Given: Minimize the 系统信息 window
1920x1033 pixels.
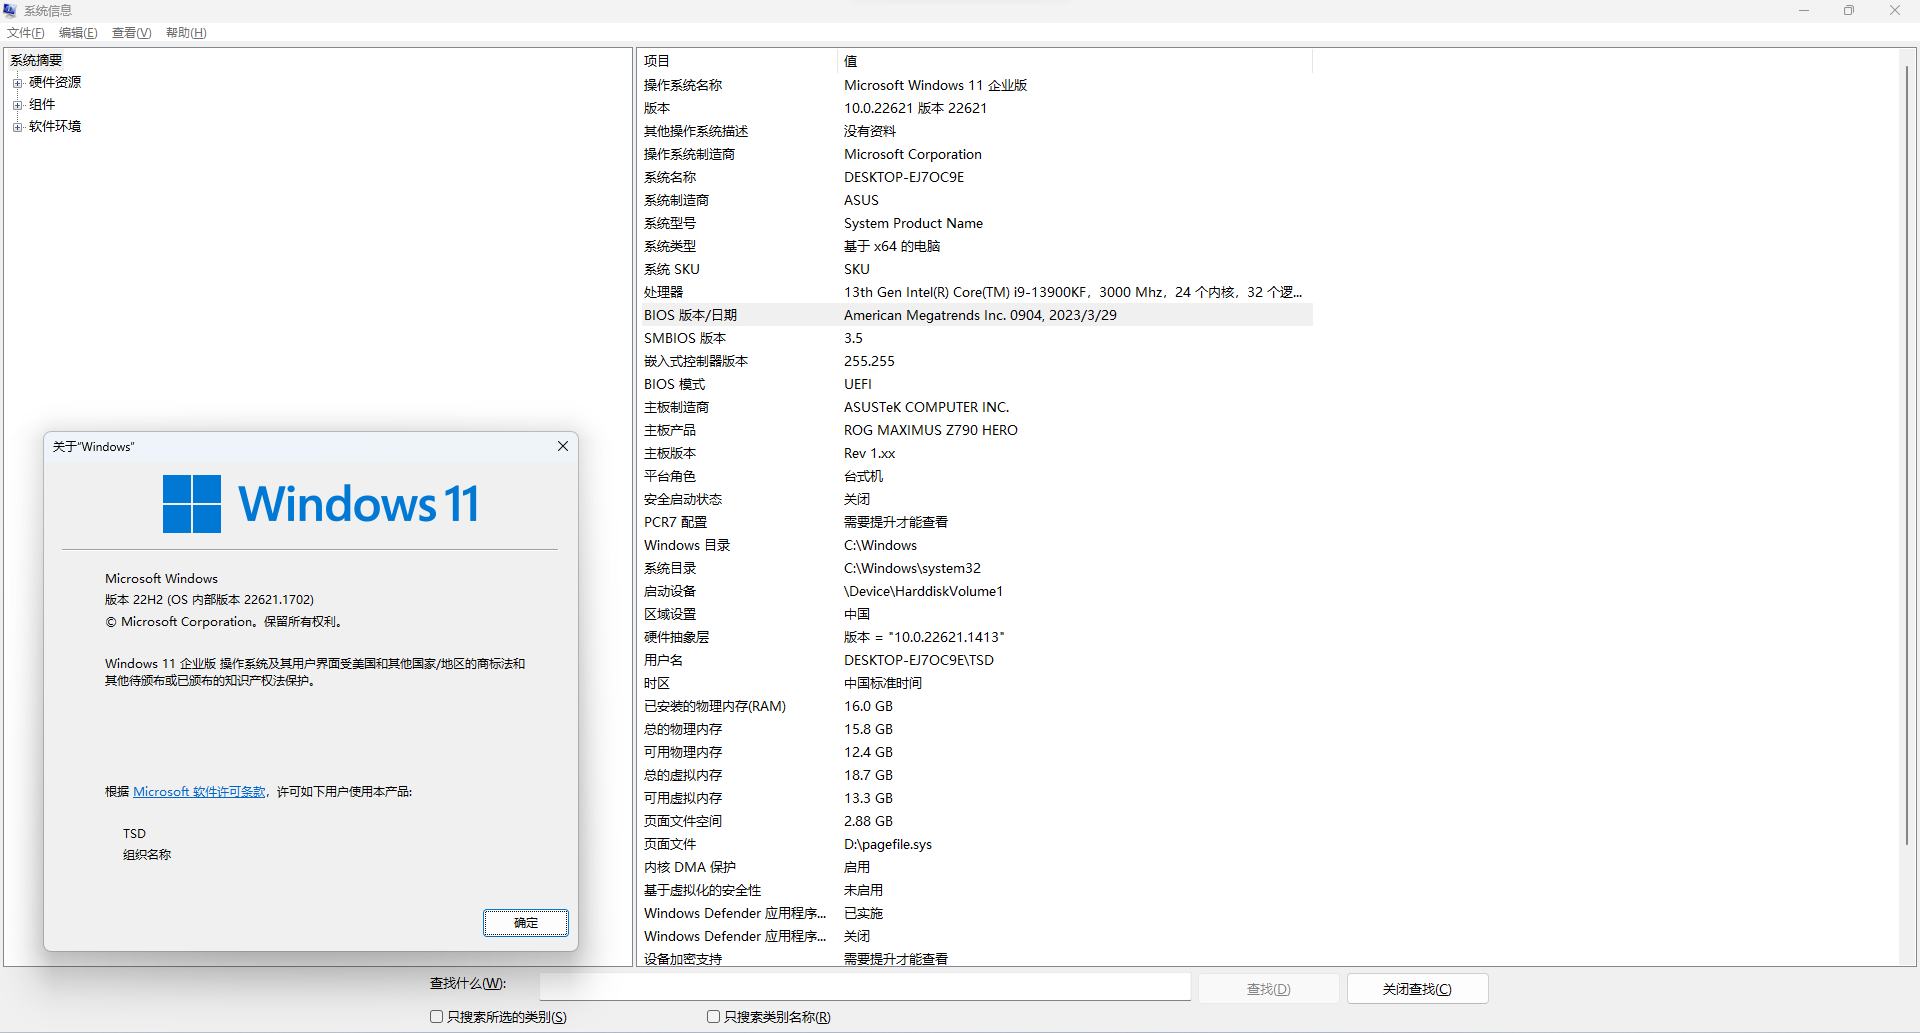Looking at the screenshot, I should 1804,10.
